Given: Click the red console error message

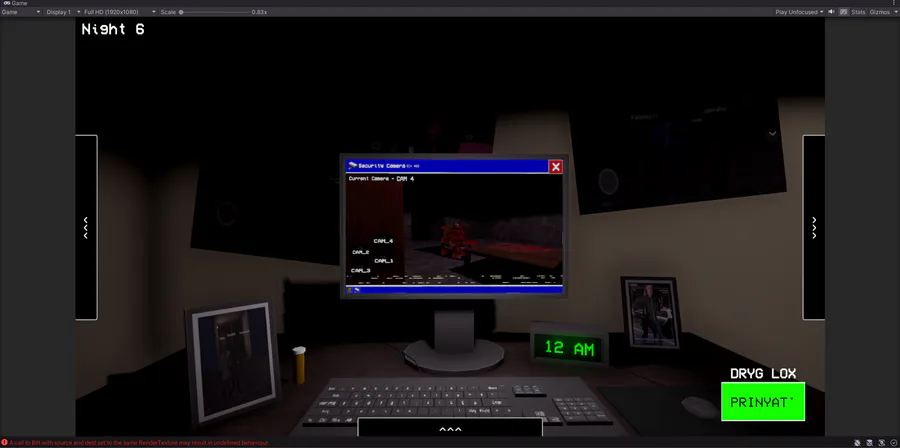Looking at the screenshot, I should (x=139, y=443).
